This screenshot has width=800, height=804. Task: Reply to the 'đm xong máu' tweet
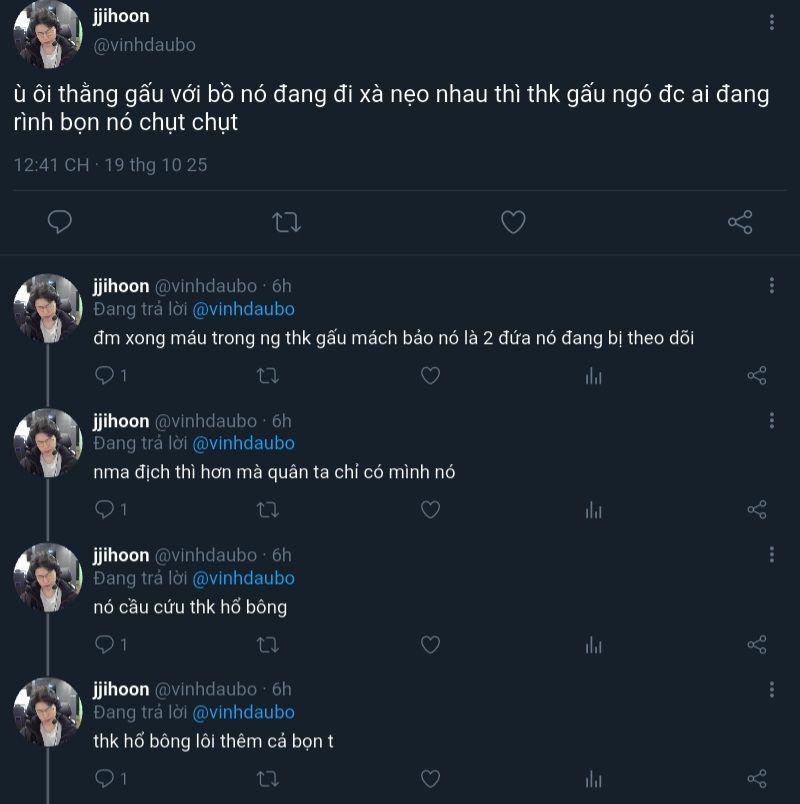point(105,375)
